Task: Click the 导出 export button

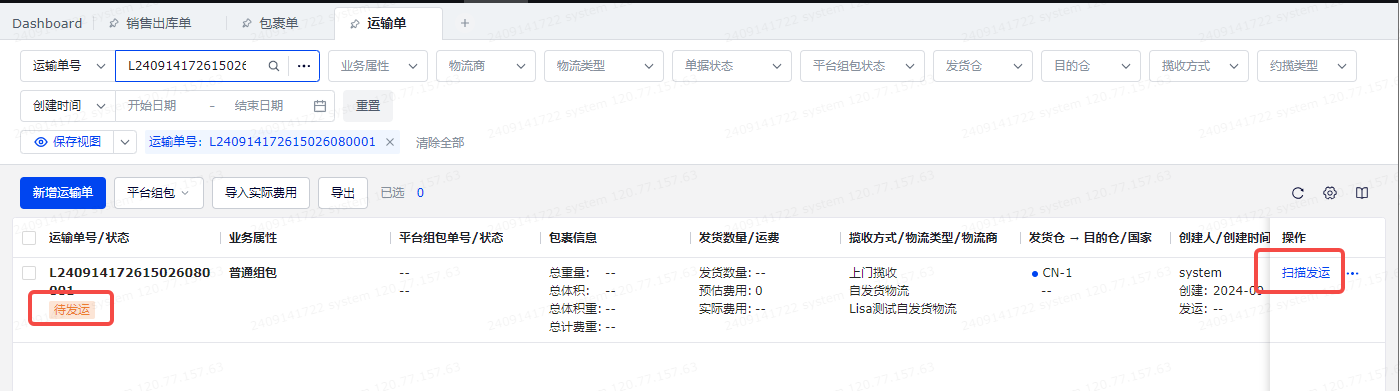Action: (343, 192)
